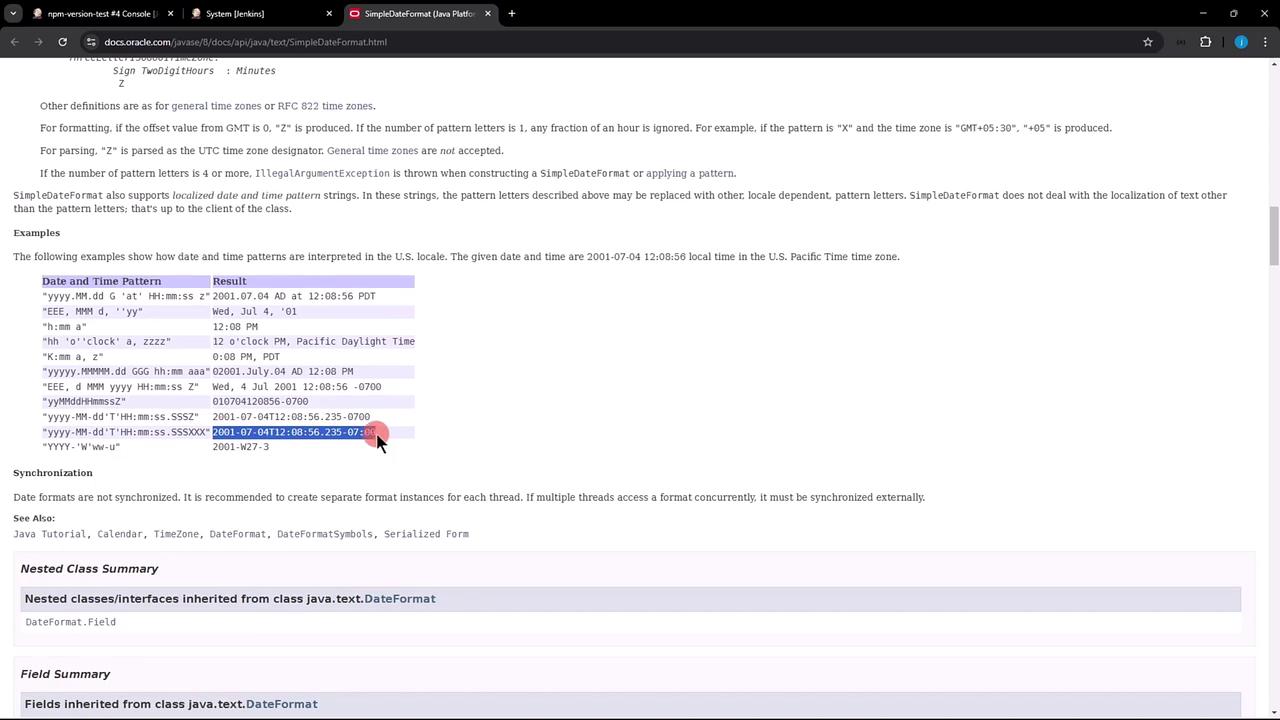Open a new tab with plus icon

[x=511, y=14]
